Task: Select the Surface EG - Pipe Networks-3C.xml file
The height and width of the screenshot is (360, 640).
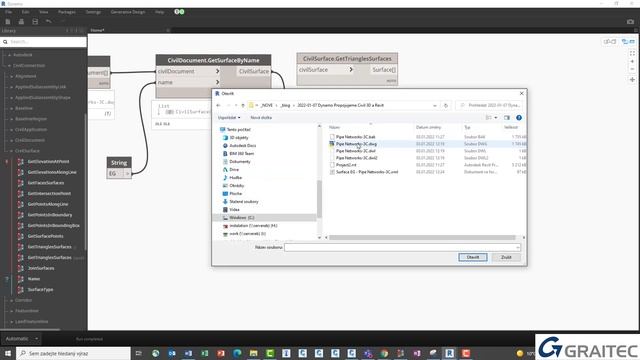Action: (x=367, y=172)
